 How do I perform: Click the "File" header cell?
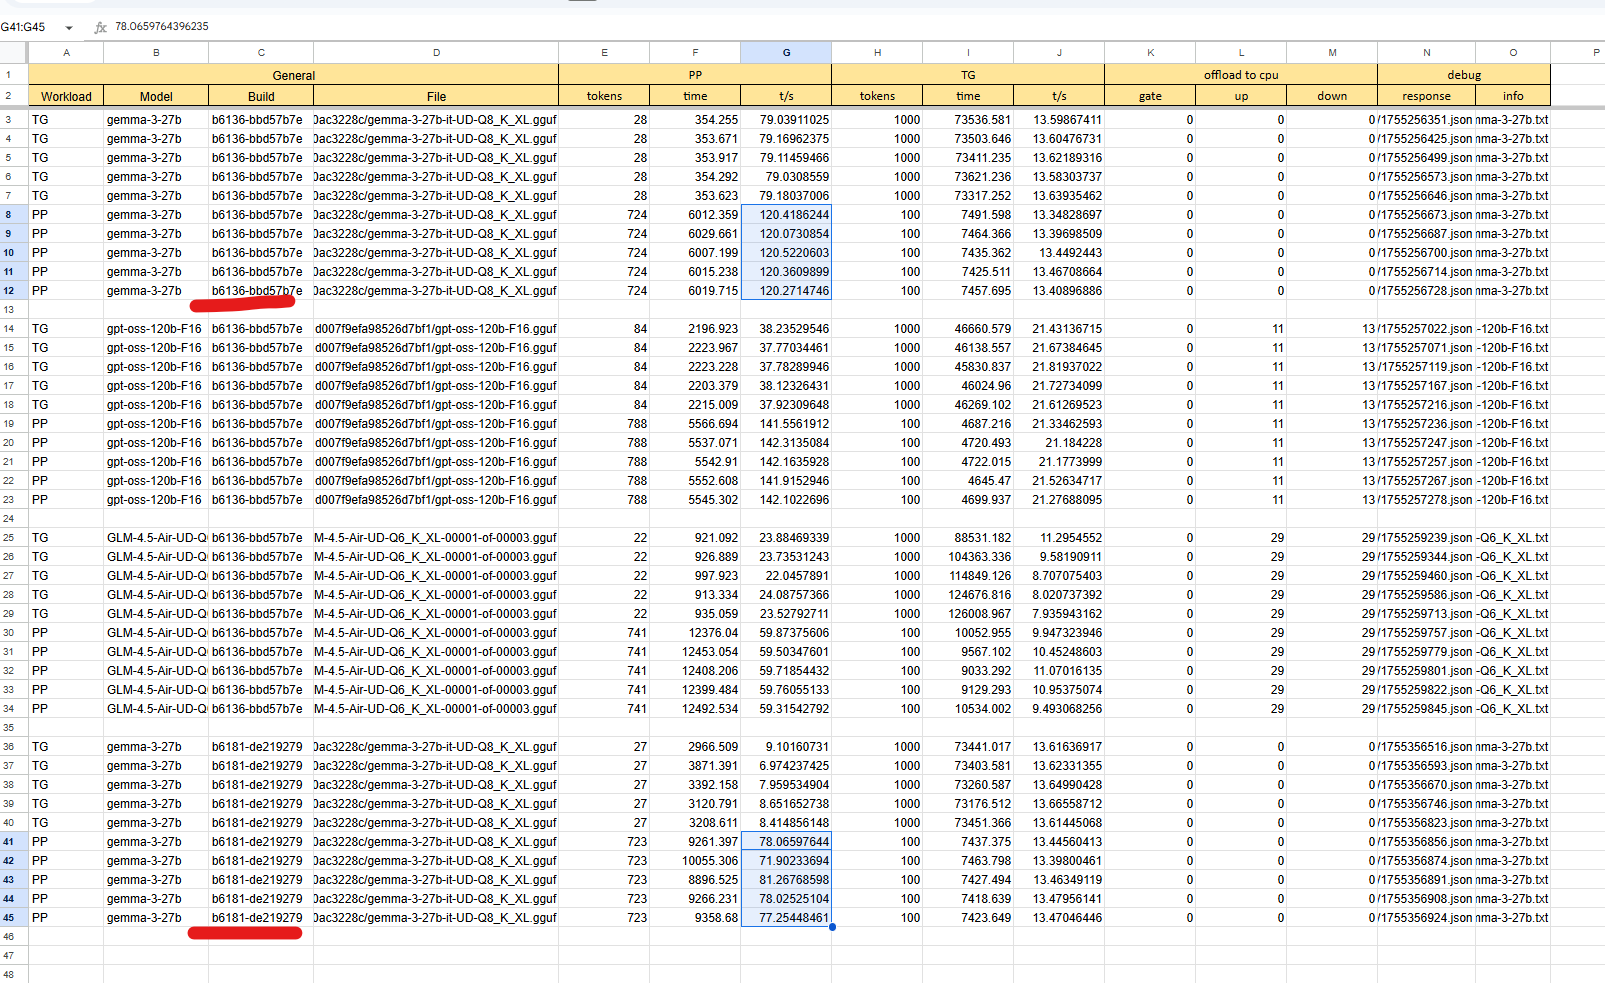click(x=436, y=96)
